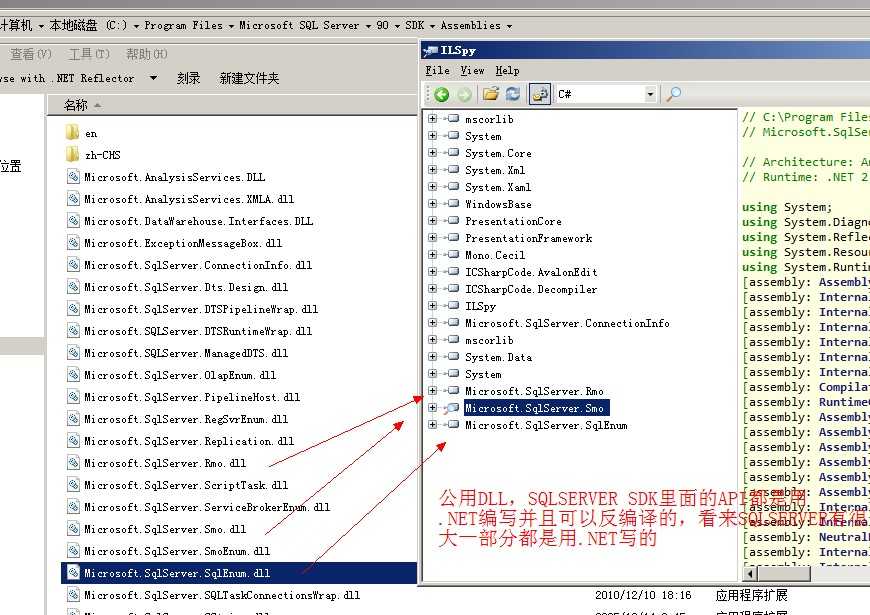Select the Microsoft.SqlServer.SmoEnum.dll file
This screenshot has height=615, width=870.
click(177, 551)
